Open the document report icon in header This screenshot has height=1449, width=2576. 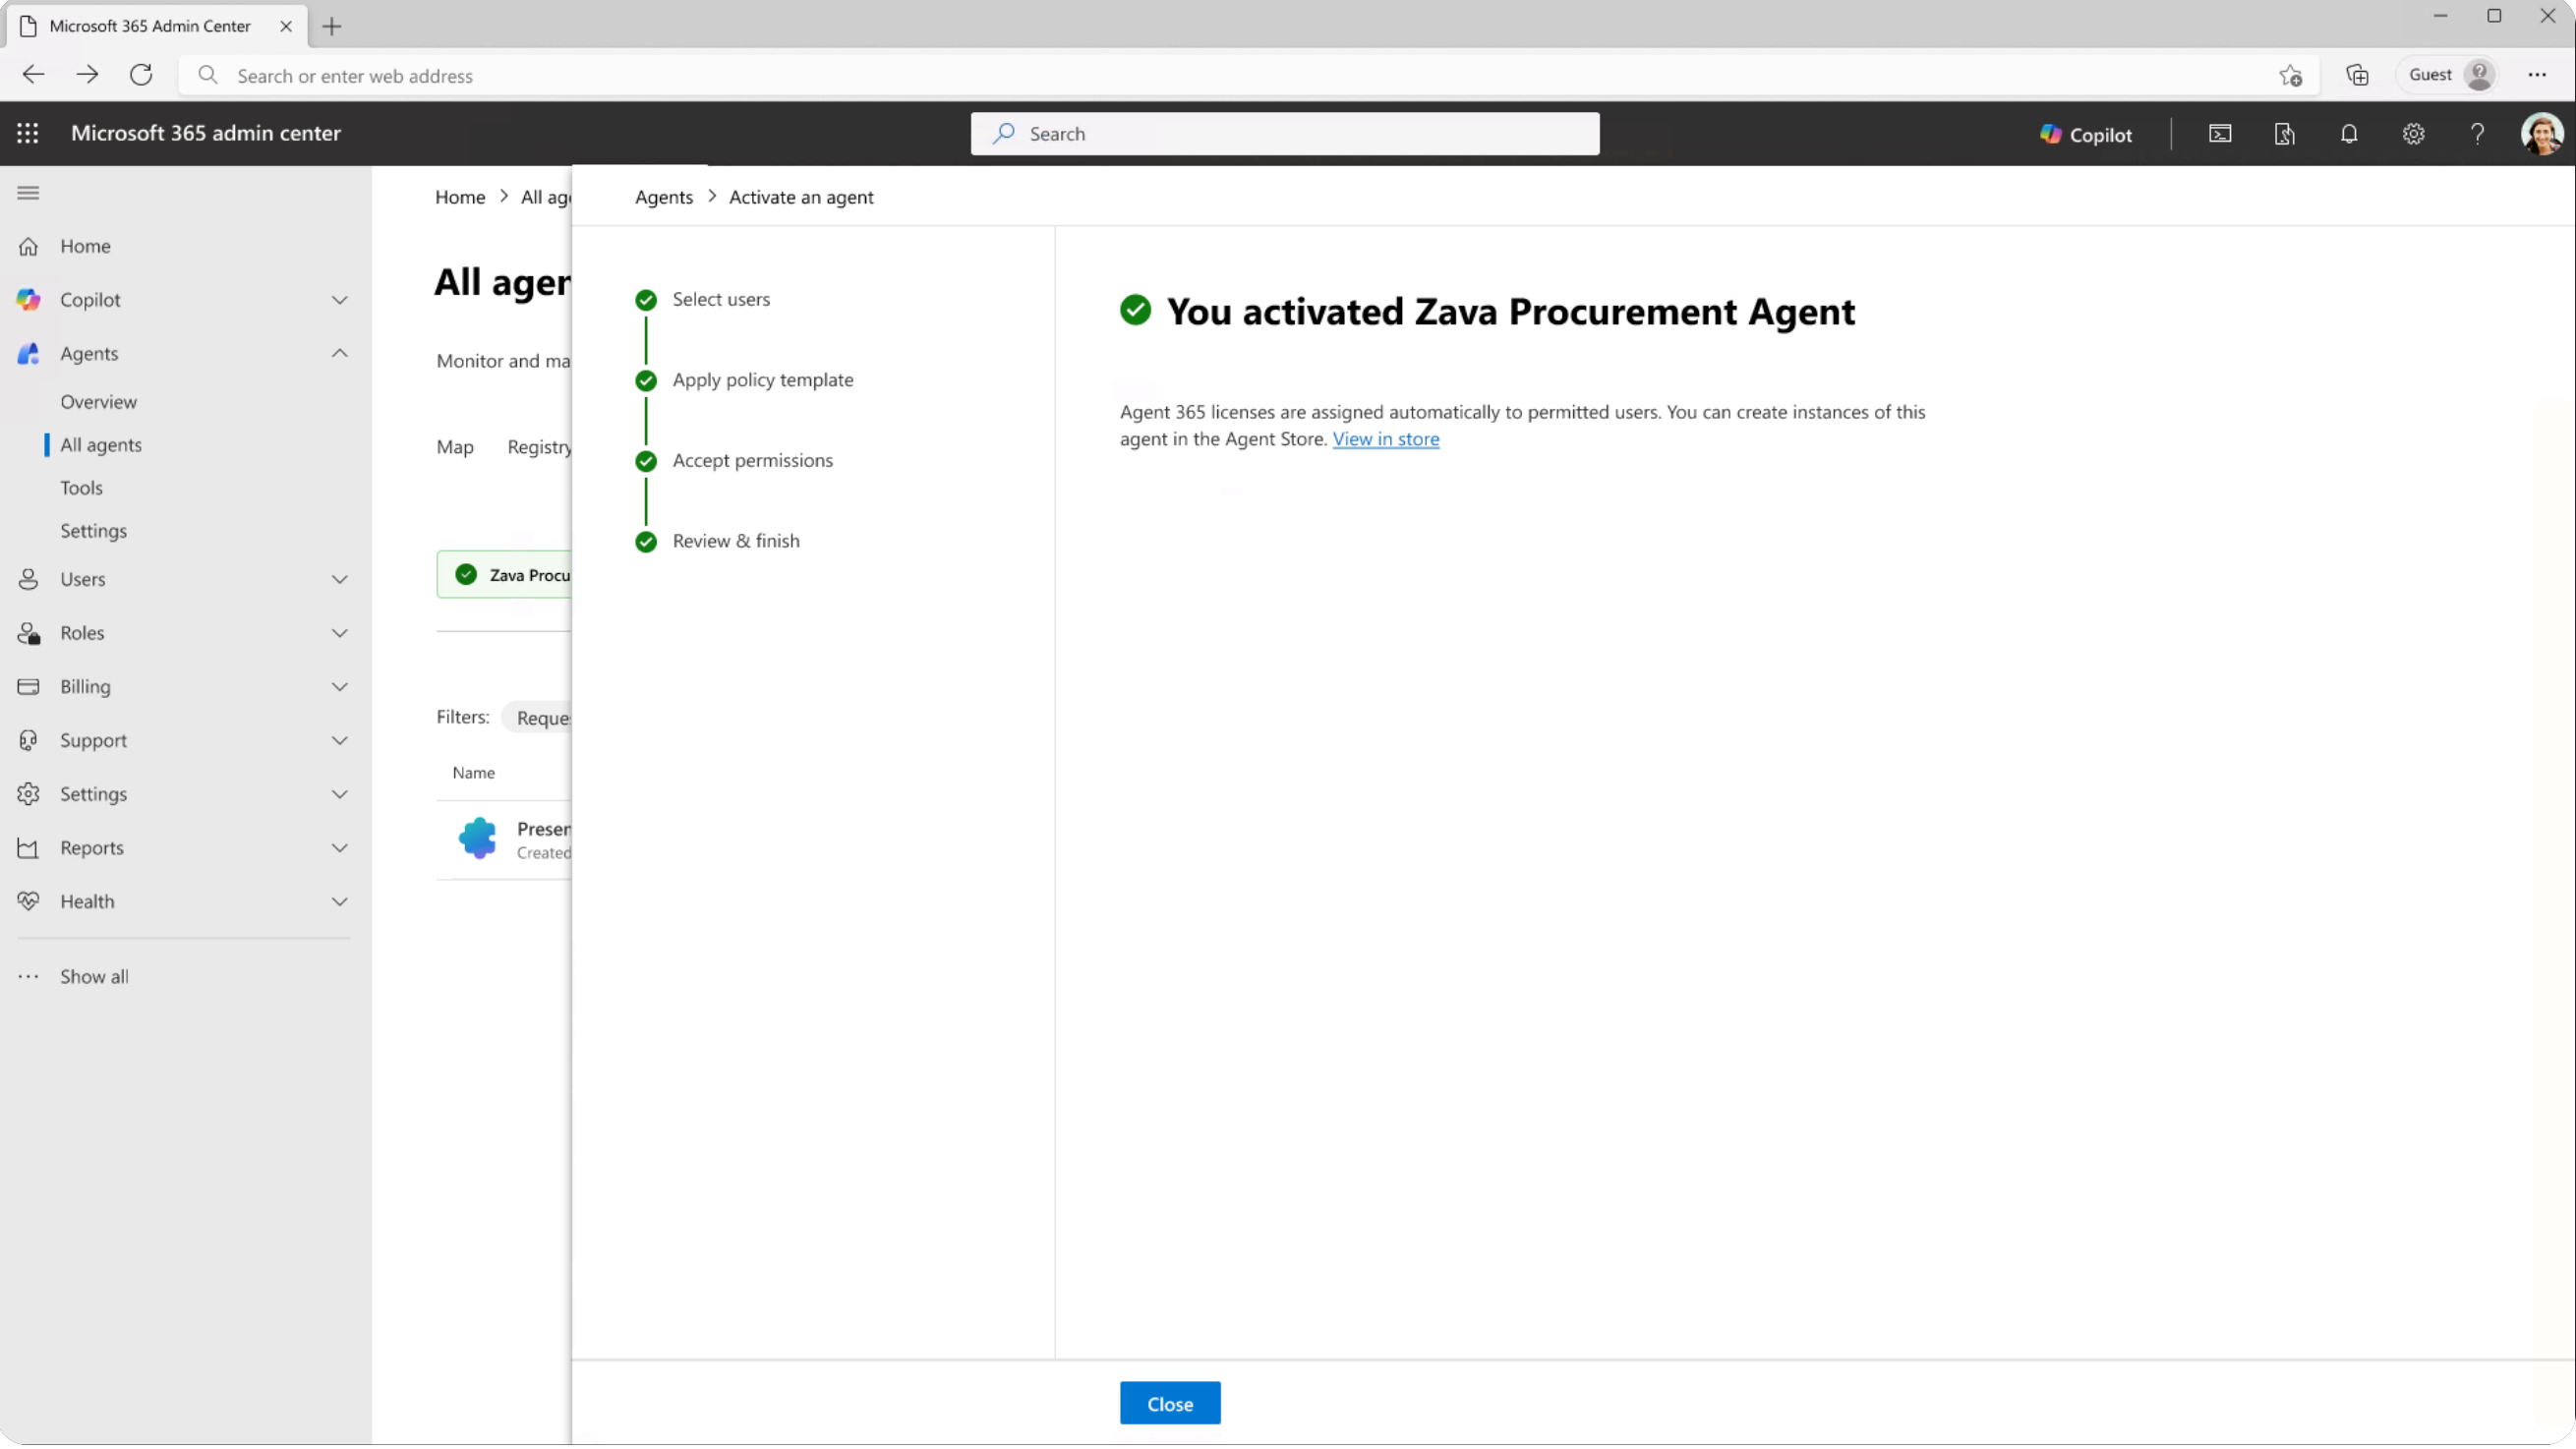(2284, 134)
